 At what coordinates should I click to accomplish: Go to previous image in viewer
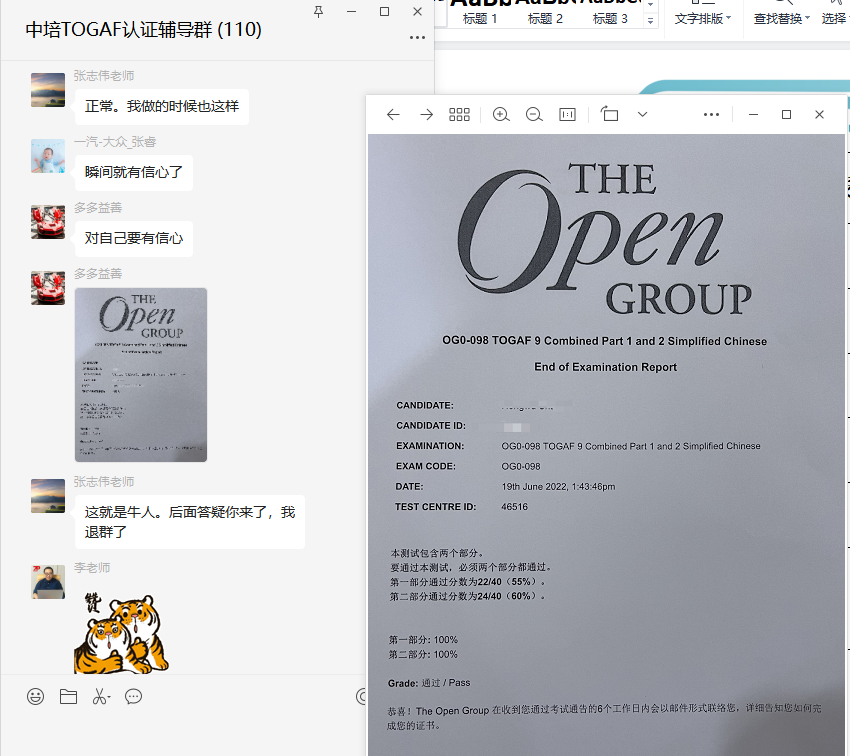[x=393, y=114]
